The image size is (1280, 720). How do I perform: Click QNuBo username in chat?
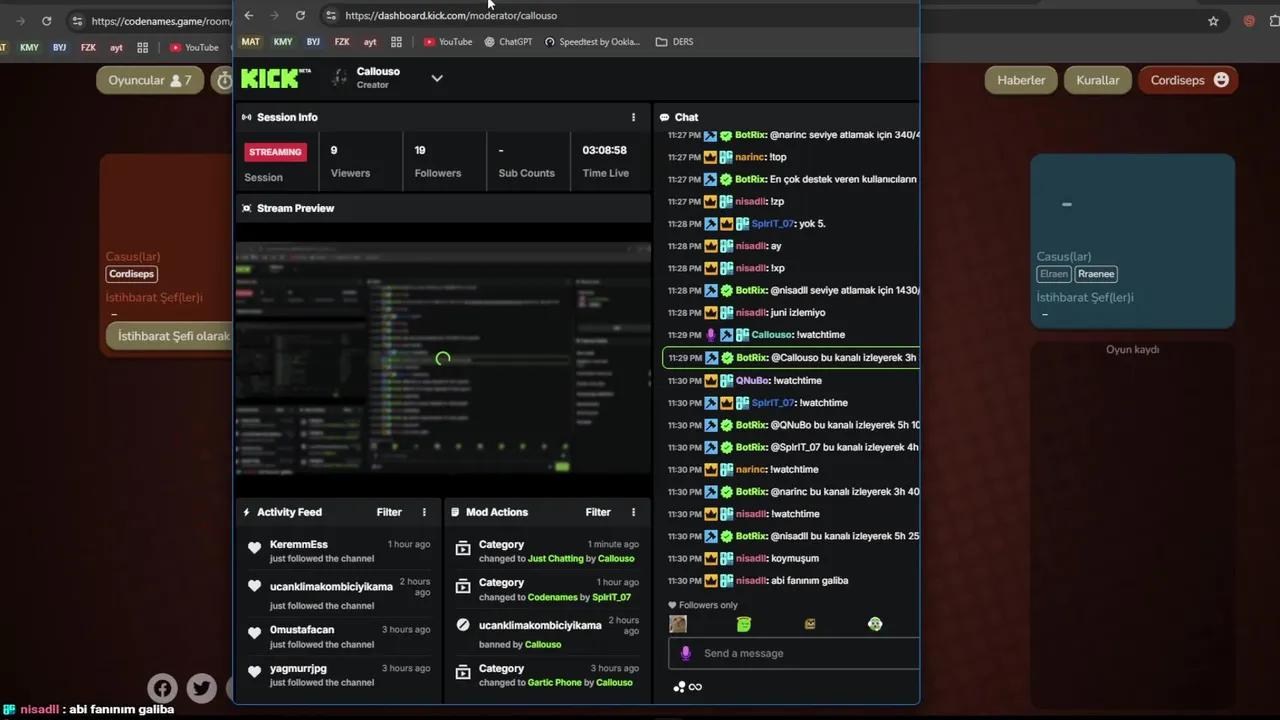coord(752,380)
